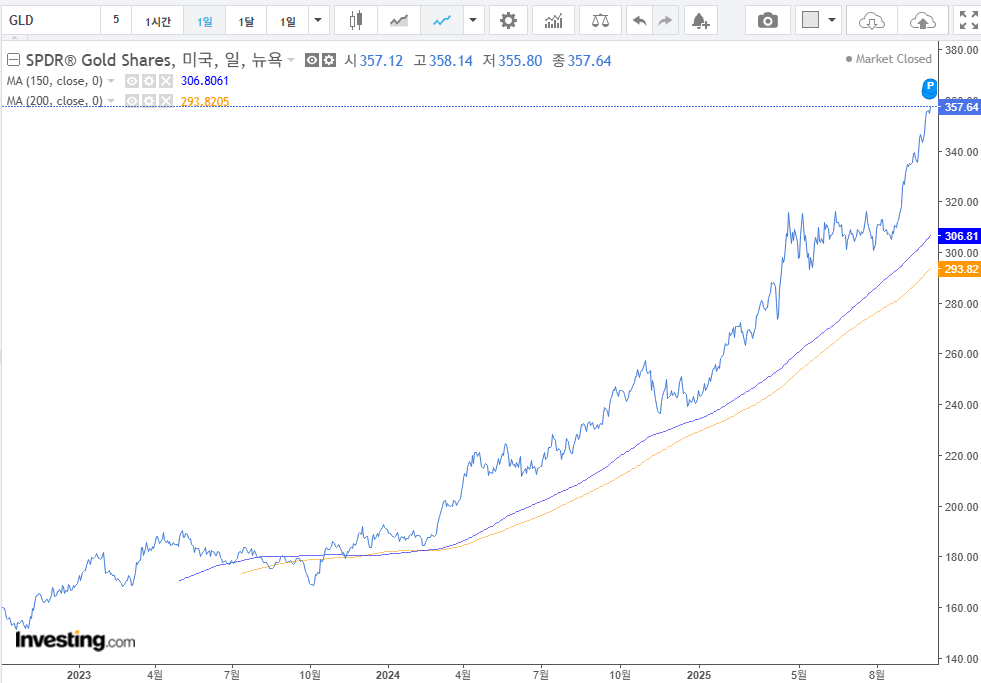Select the 1시간 interval
The height and width of the screenshot is (683, 981).
point(158,21)
